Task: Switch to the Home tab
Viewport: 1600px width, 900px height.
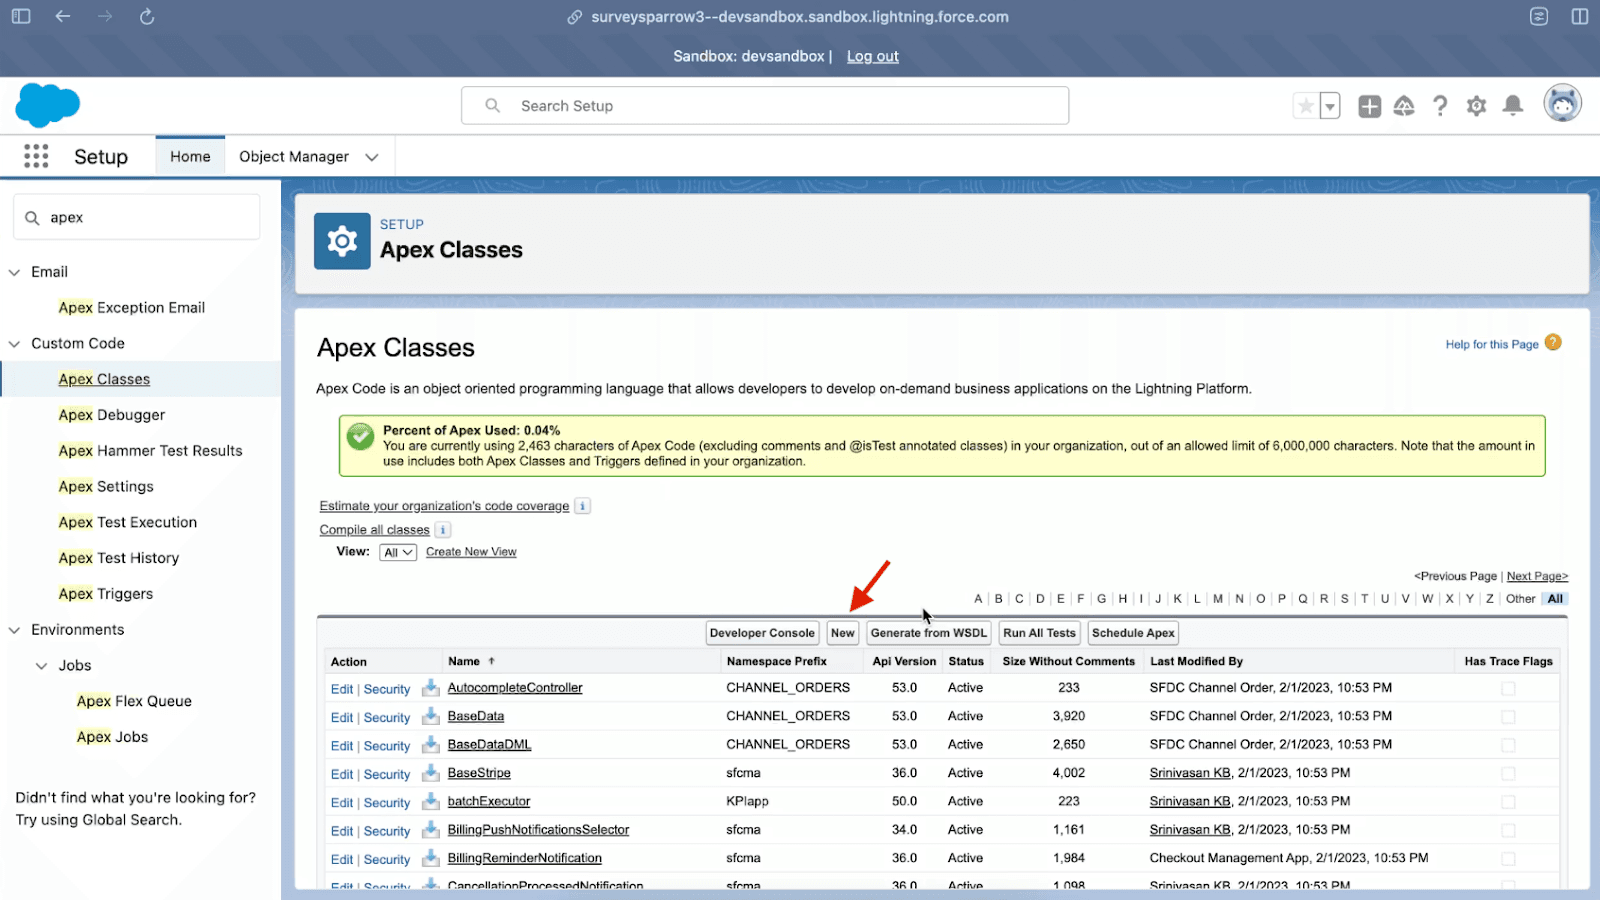Action: [x=190, y=157]
